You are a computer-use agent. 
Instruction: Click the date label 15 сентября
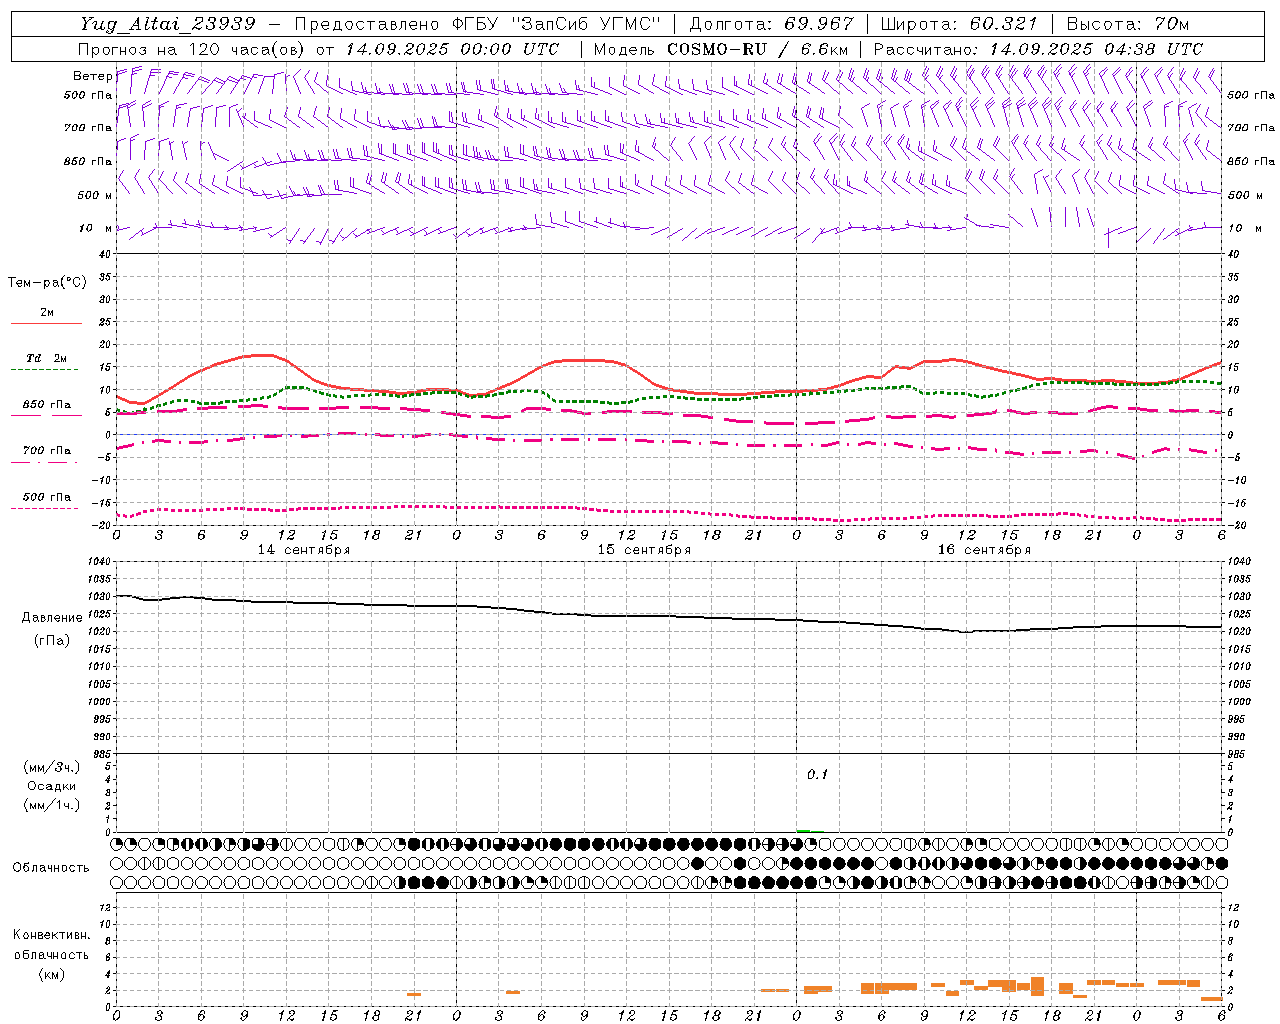pos(644,550)
